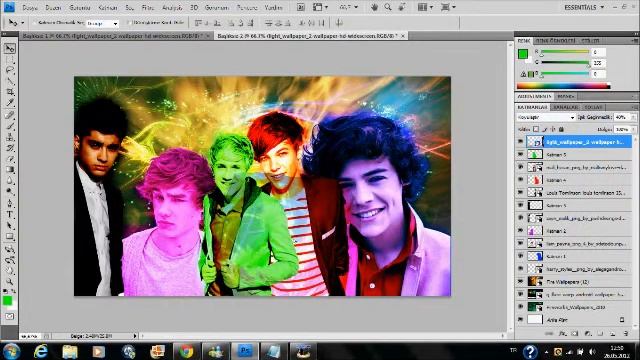Image resolution: width=640 pixels, height=360 pixels.
Task: Open the Pencere menu
Action: tap(247, 7)
